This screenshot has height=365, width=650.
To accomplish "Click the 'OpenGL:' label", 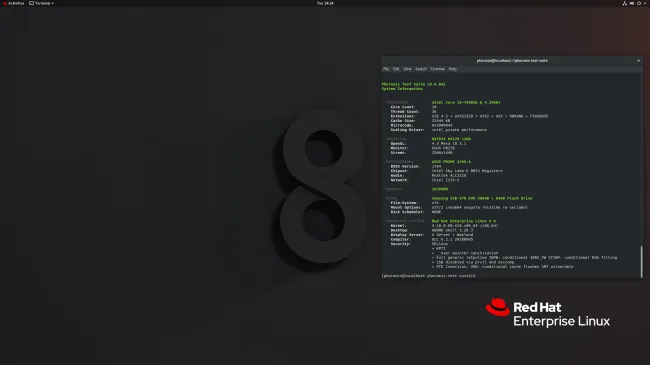I will click(398, 144).
